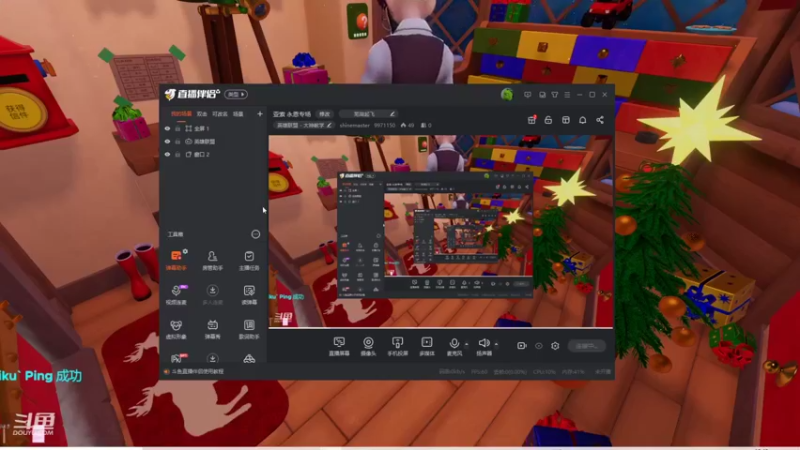Open the message icon in the title bar
This screenshot has width=800, height=450.
[x=528, y=94]
